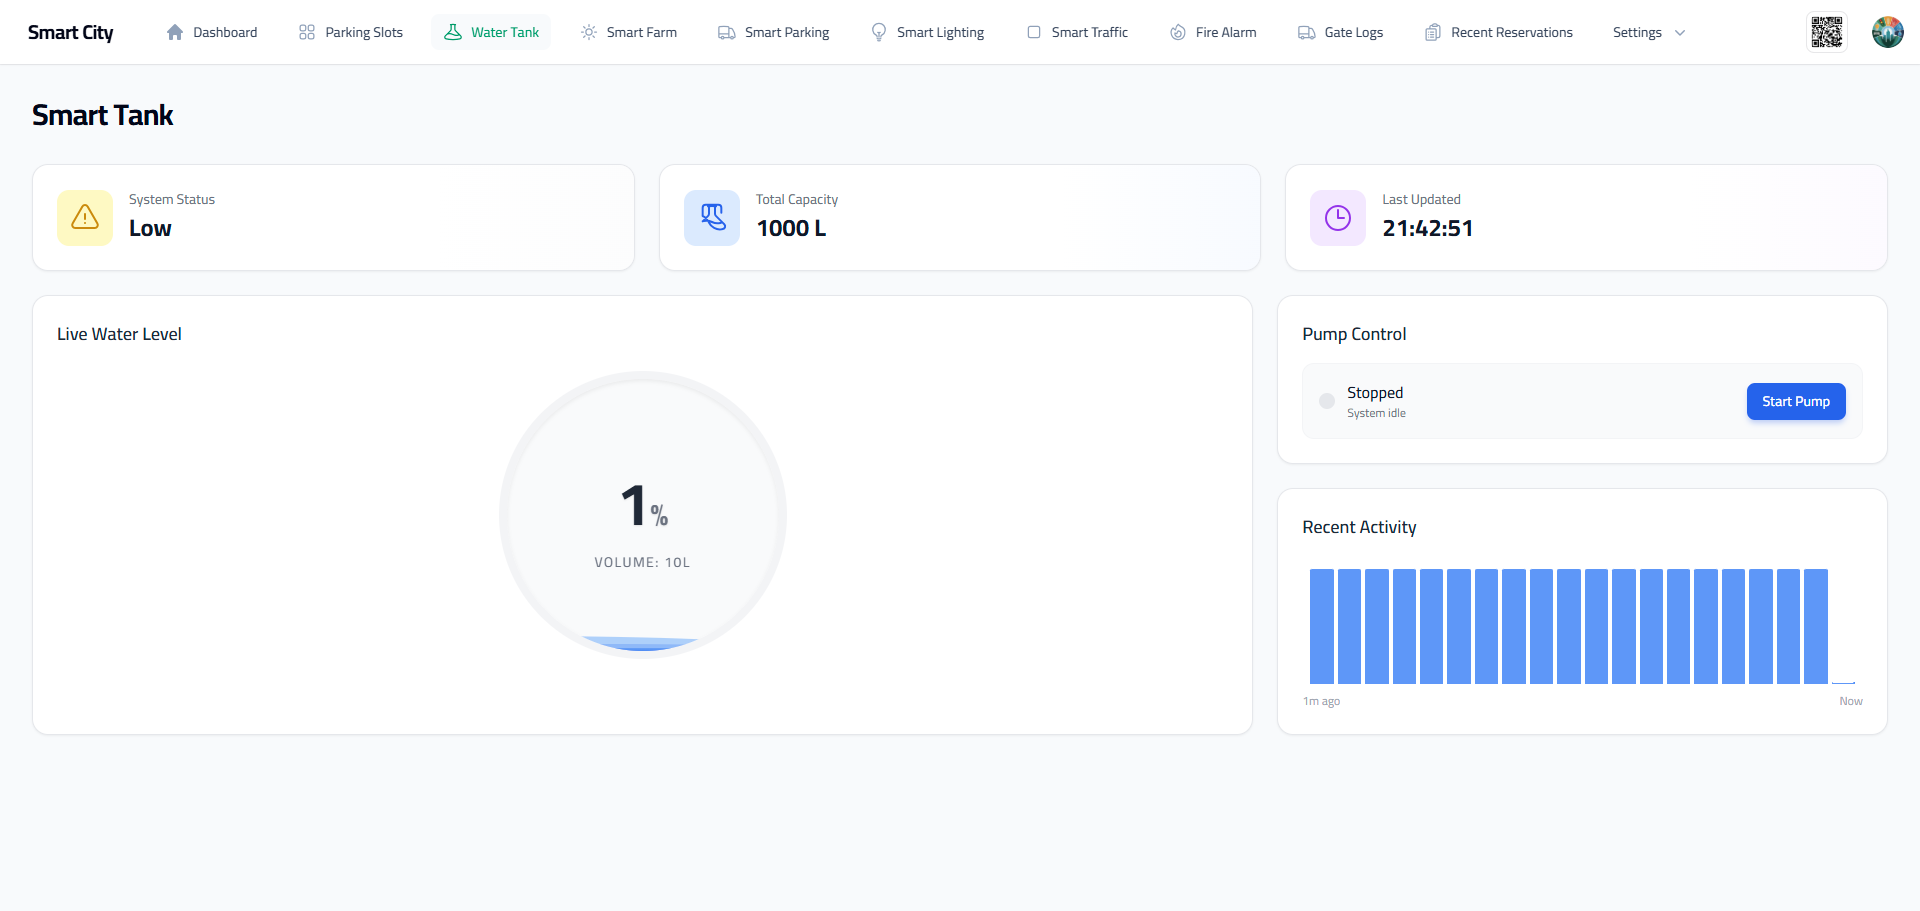1920x911 pixels.
Task: View the Gate Logs page
Action: [x=1341, y=32]
